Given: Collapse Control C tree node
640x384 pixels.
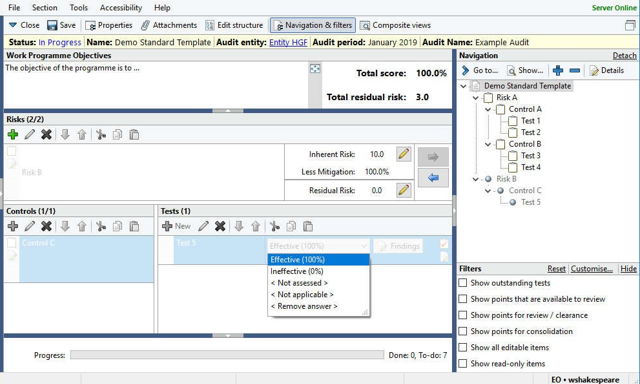Looking at the screenshot, I should click(x=488, y=191).
